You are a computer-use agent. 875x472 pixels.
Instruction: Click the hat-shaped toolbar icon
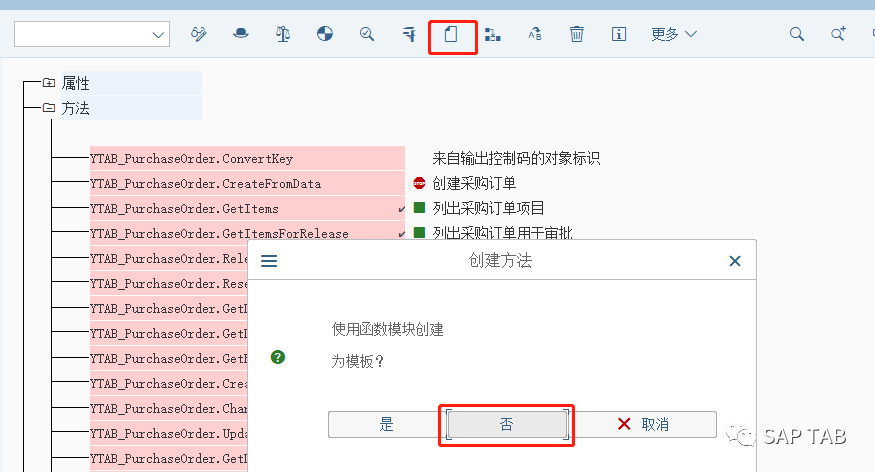pyautogui.click(x=241, y=34)
